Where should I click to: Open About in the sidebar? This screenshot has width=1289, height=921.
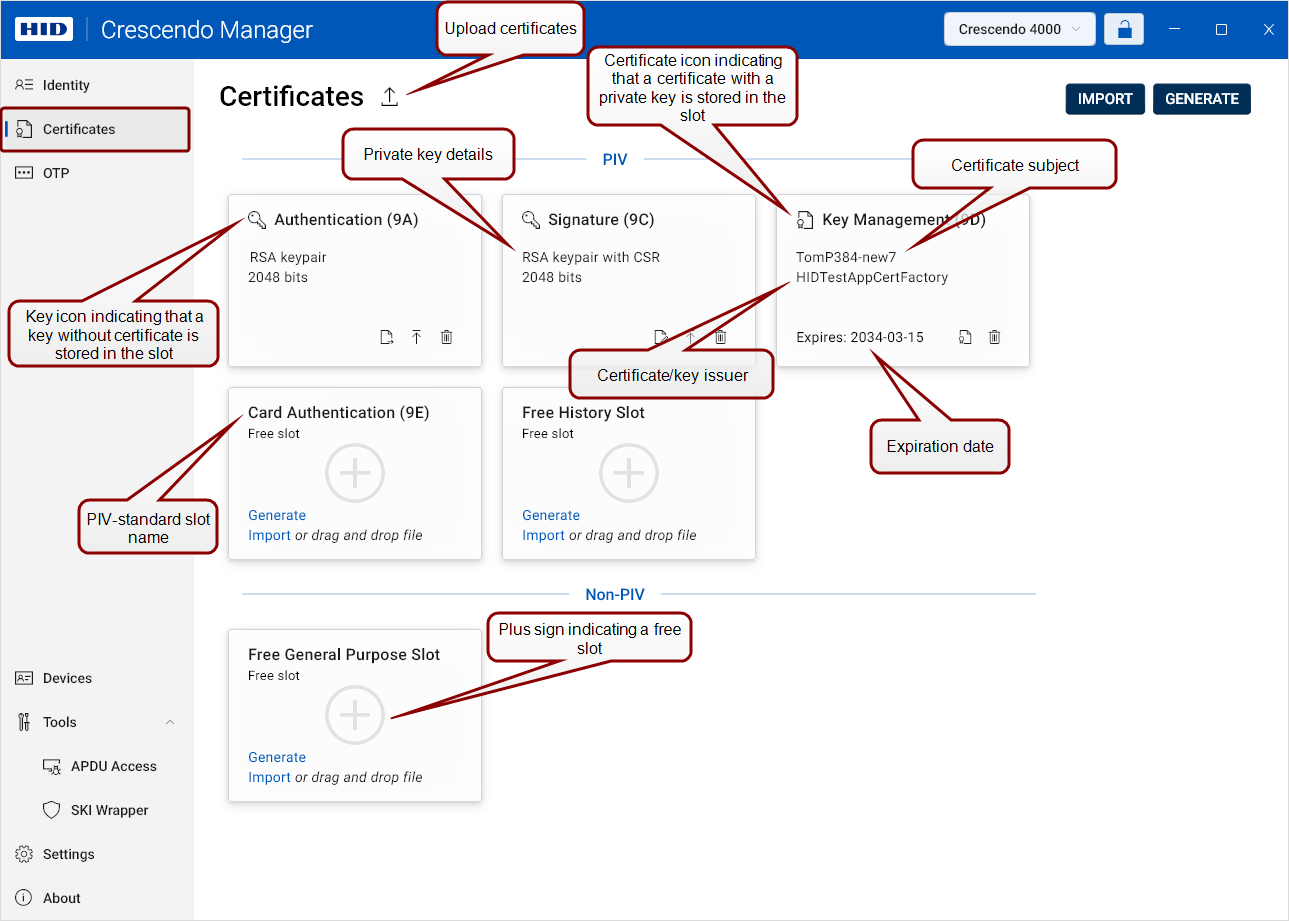point(95,898)
